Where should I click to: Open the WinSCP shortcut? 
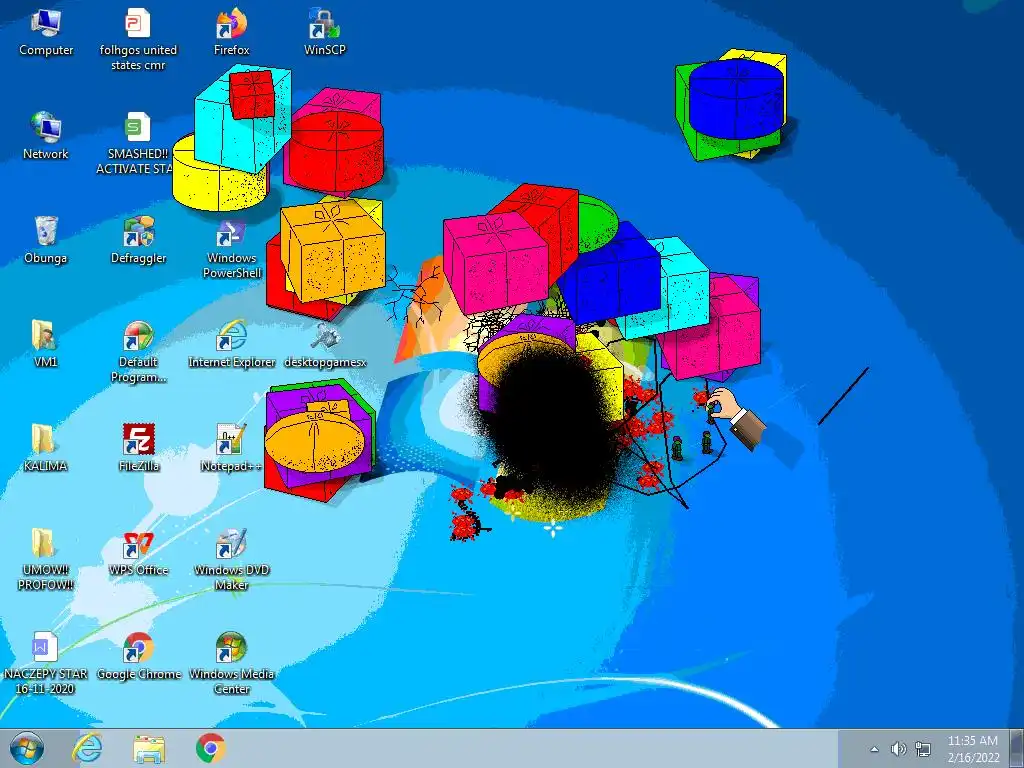325,33
